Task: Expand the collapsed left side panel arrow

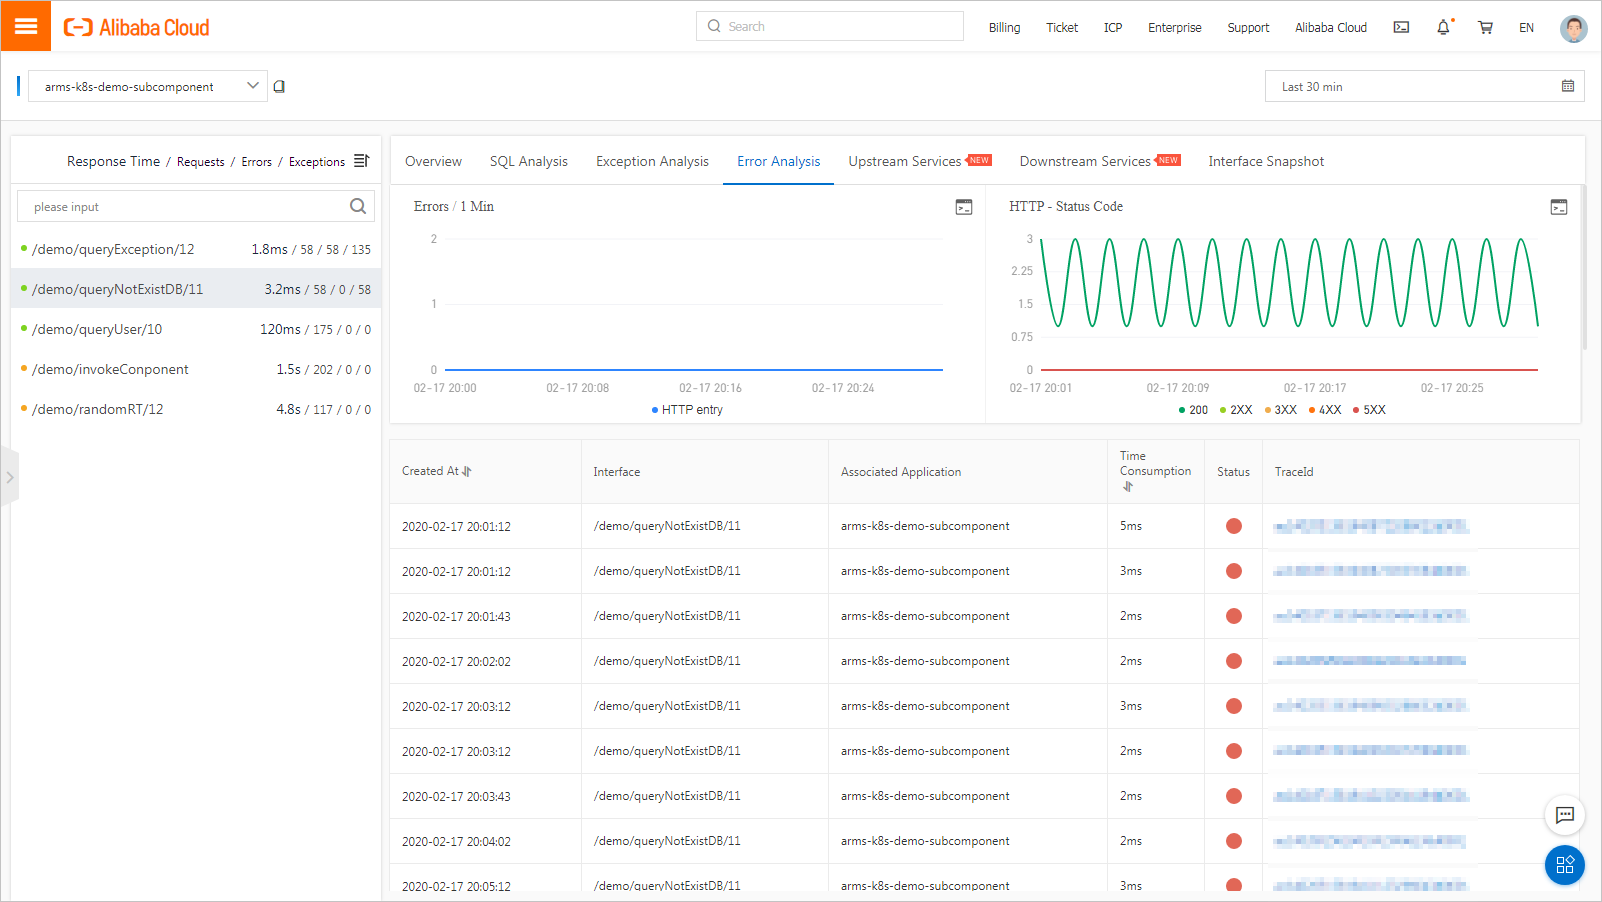Action: pos(9,477)
